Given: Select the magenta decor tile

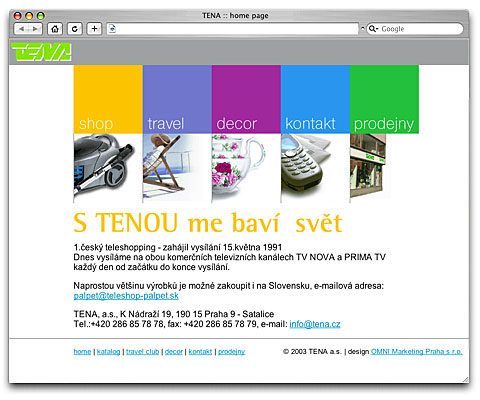Looking at the screenshot, I should click(x=246, y=99).
